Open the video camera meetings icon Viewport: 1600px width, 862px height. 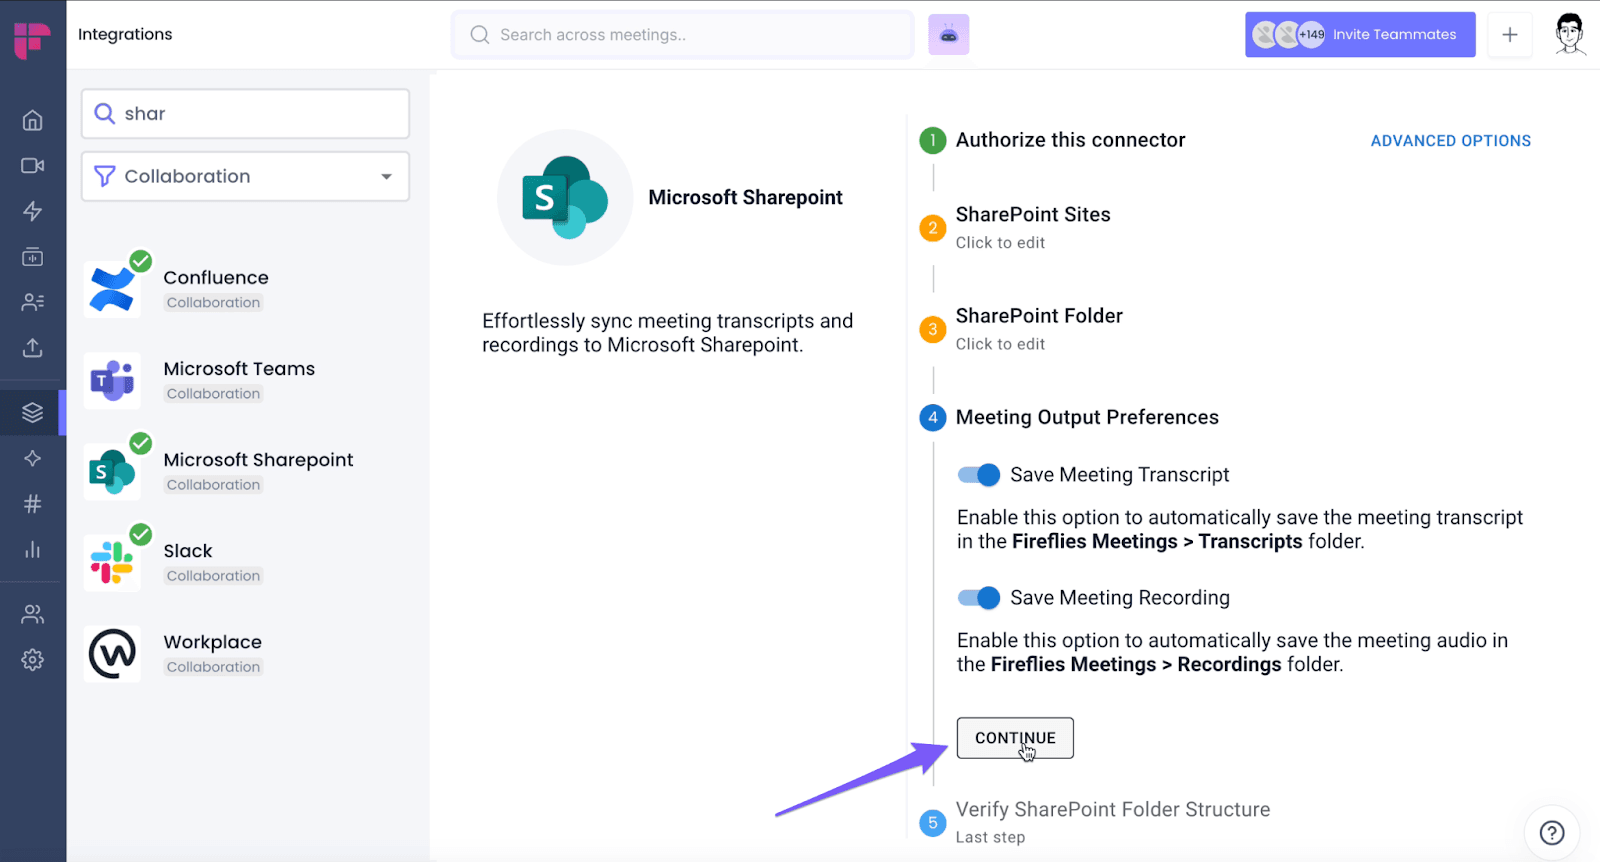coord(33,165)
